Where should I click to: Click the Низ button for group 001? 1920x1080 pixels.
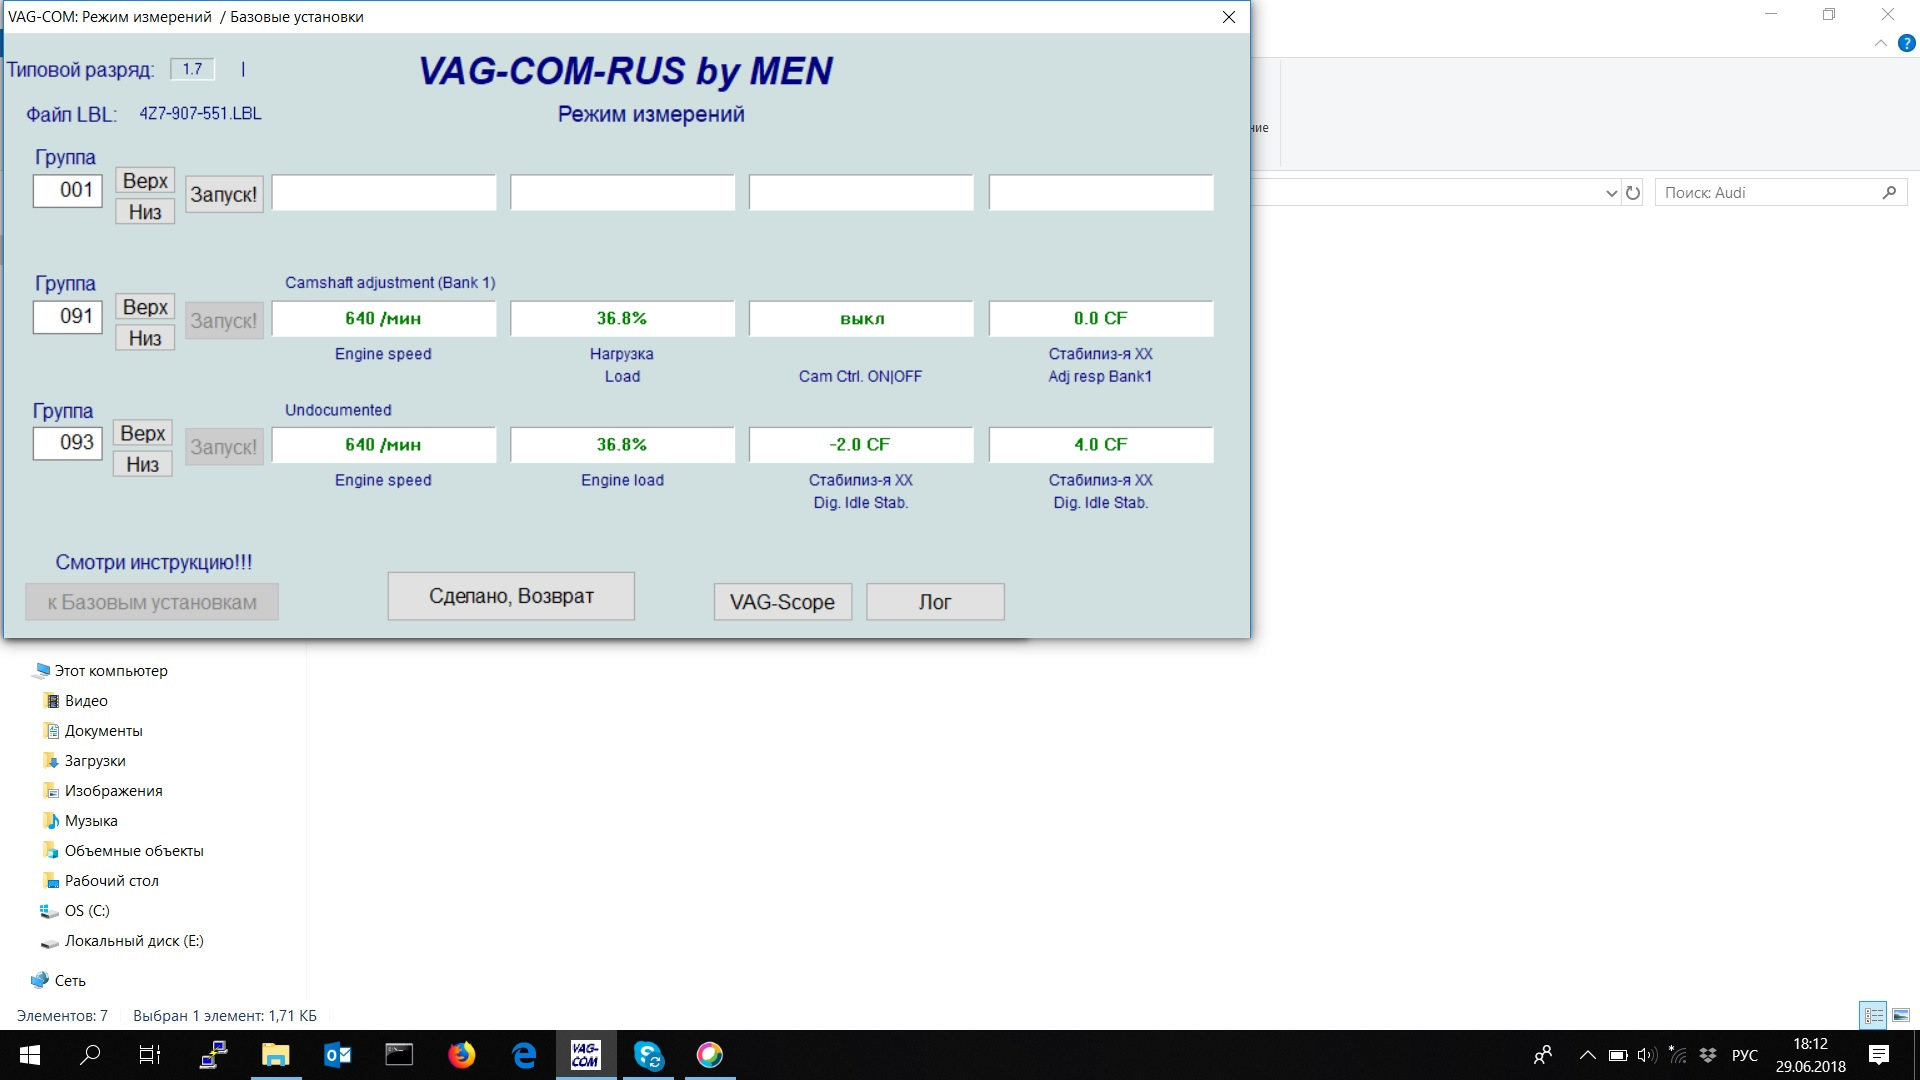(x=145, y=212)
